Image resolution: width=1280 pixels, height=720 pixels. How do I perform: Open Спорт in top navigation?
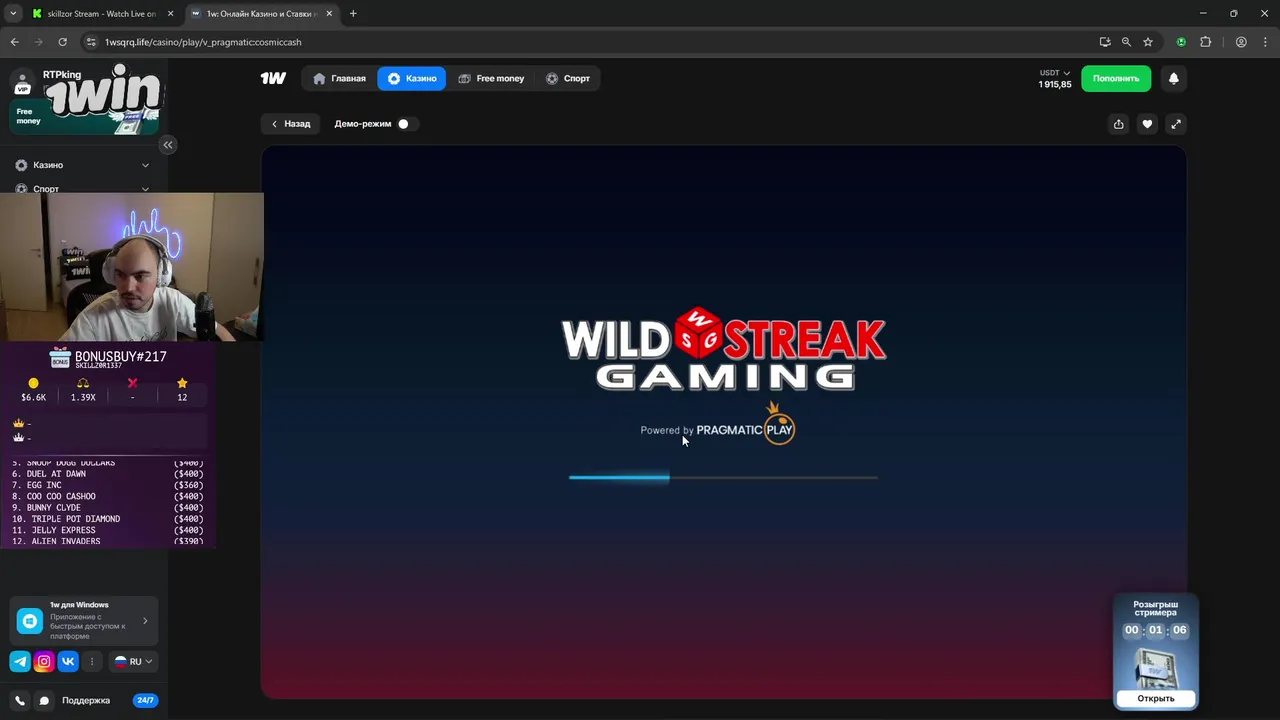pos(568,78)
